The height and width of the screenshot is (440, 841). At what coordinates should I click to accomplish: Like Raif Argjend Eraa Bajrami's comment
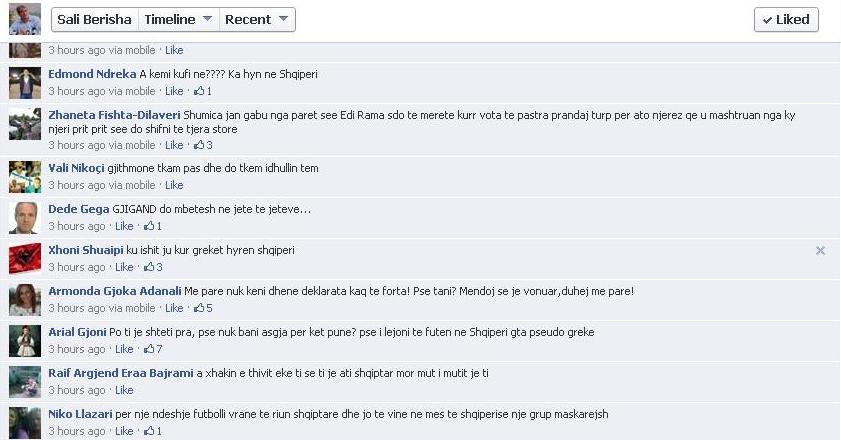tap(124, 390)
